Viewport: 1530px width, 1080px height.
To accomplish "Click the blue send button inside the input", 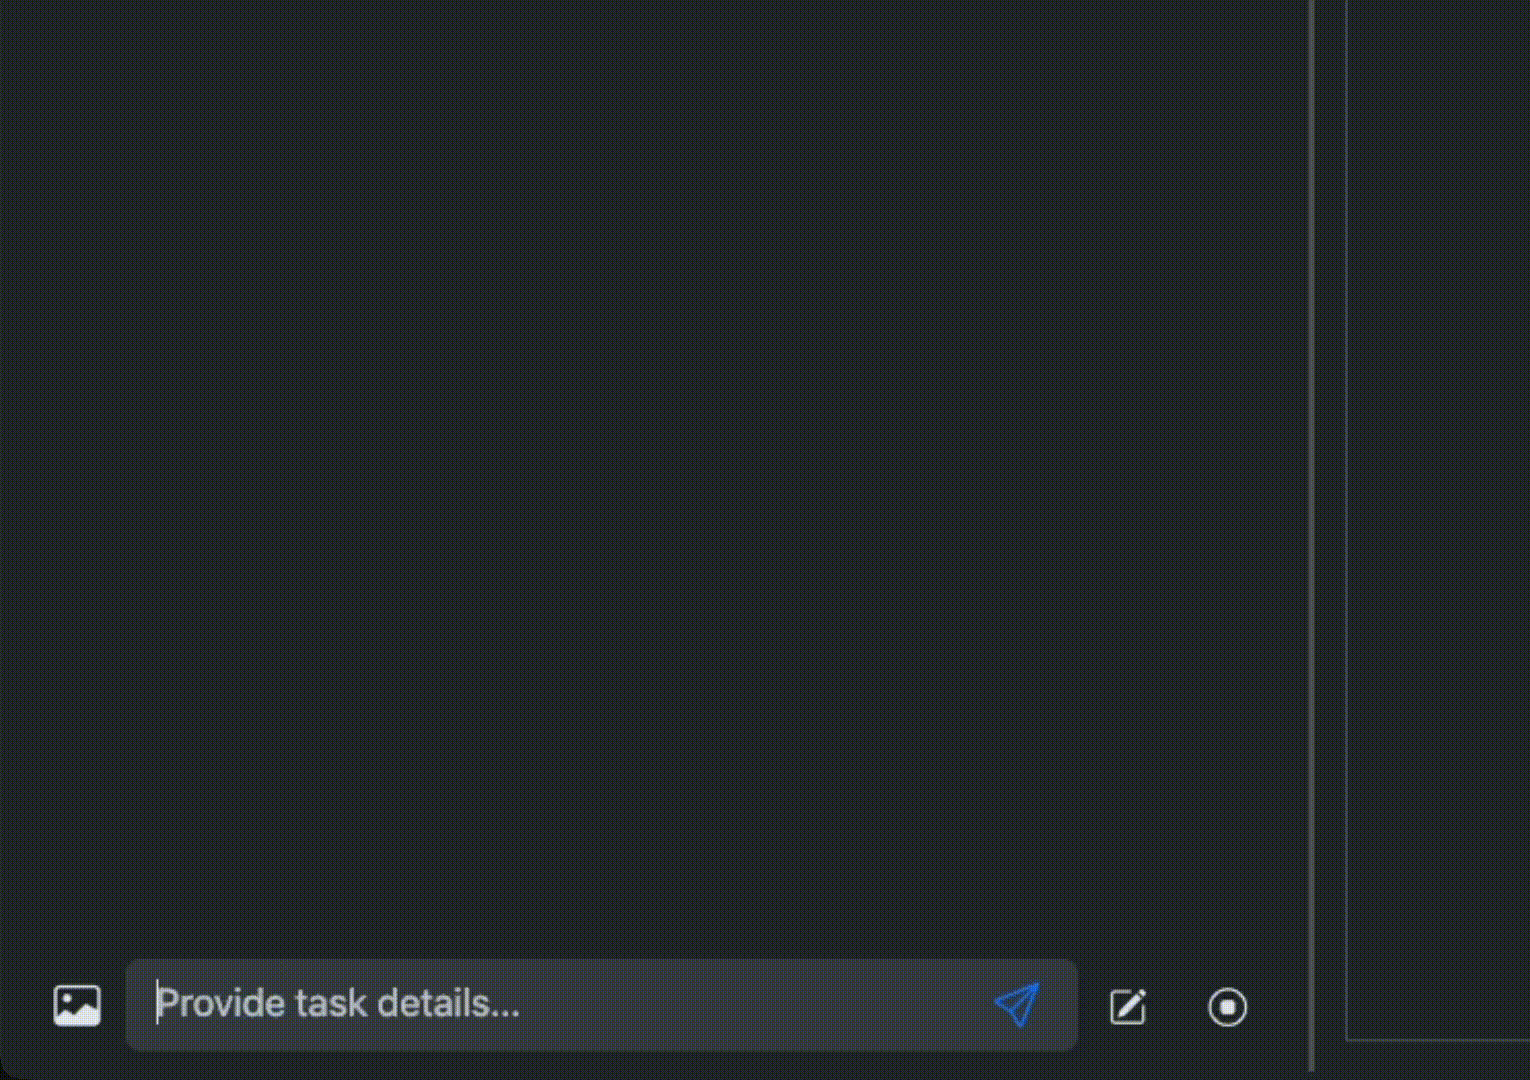I will [x=1017, y=1005].
